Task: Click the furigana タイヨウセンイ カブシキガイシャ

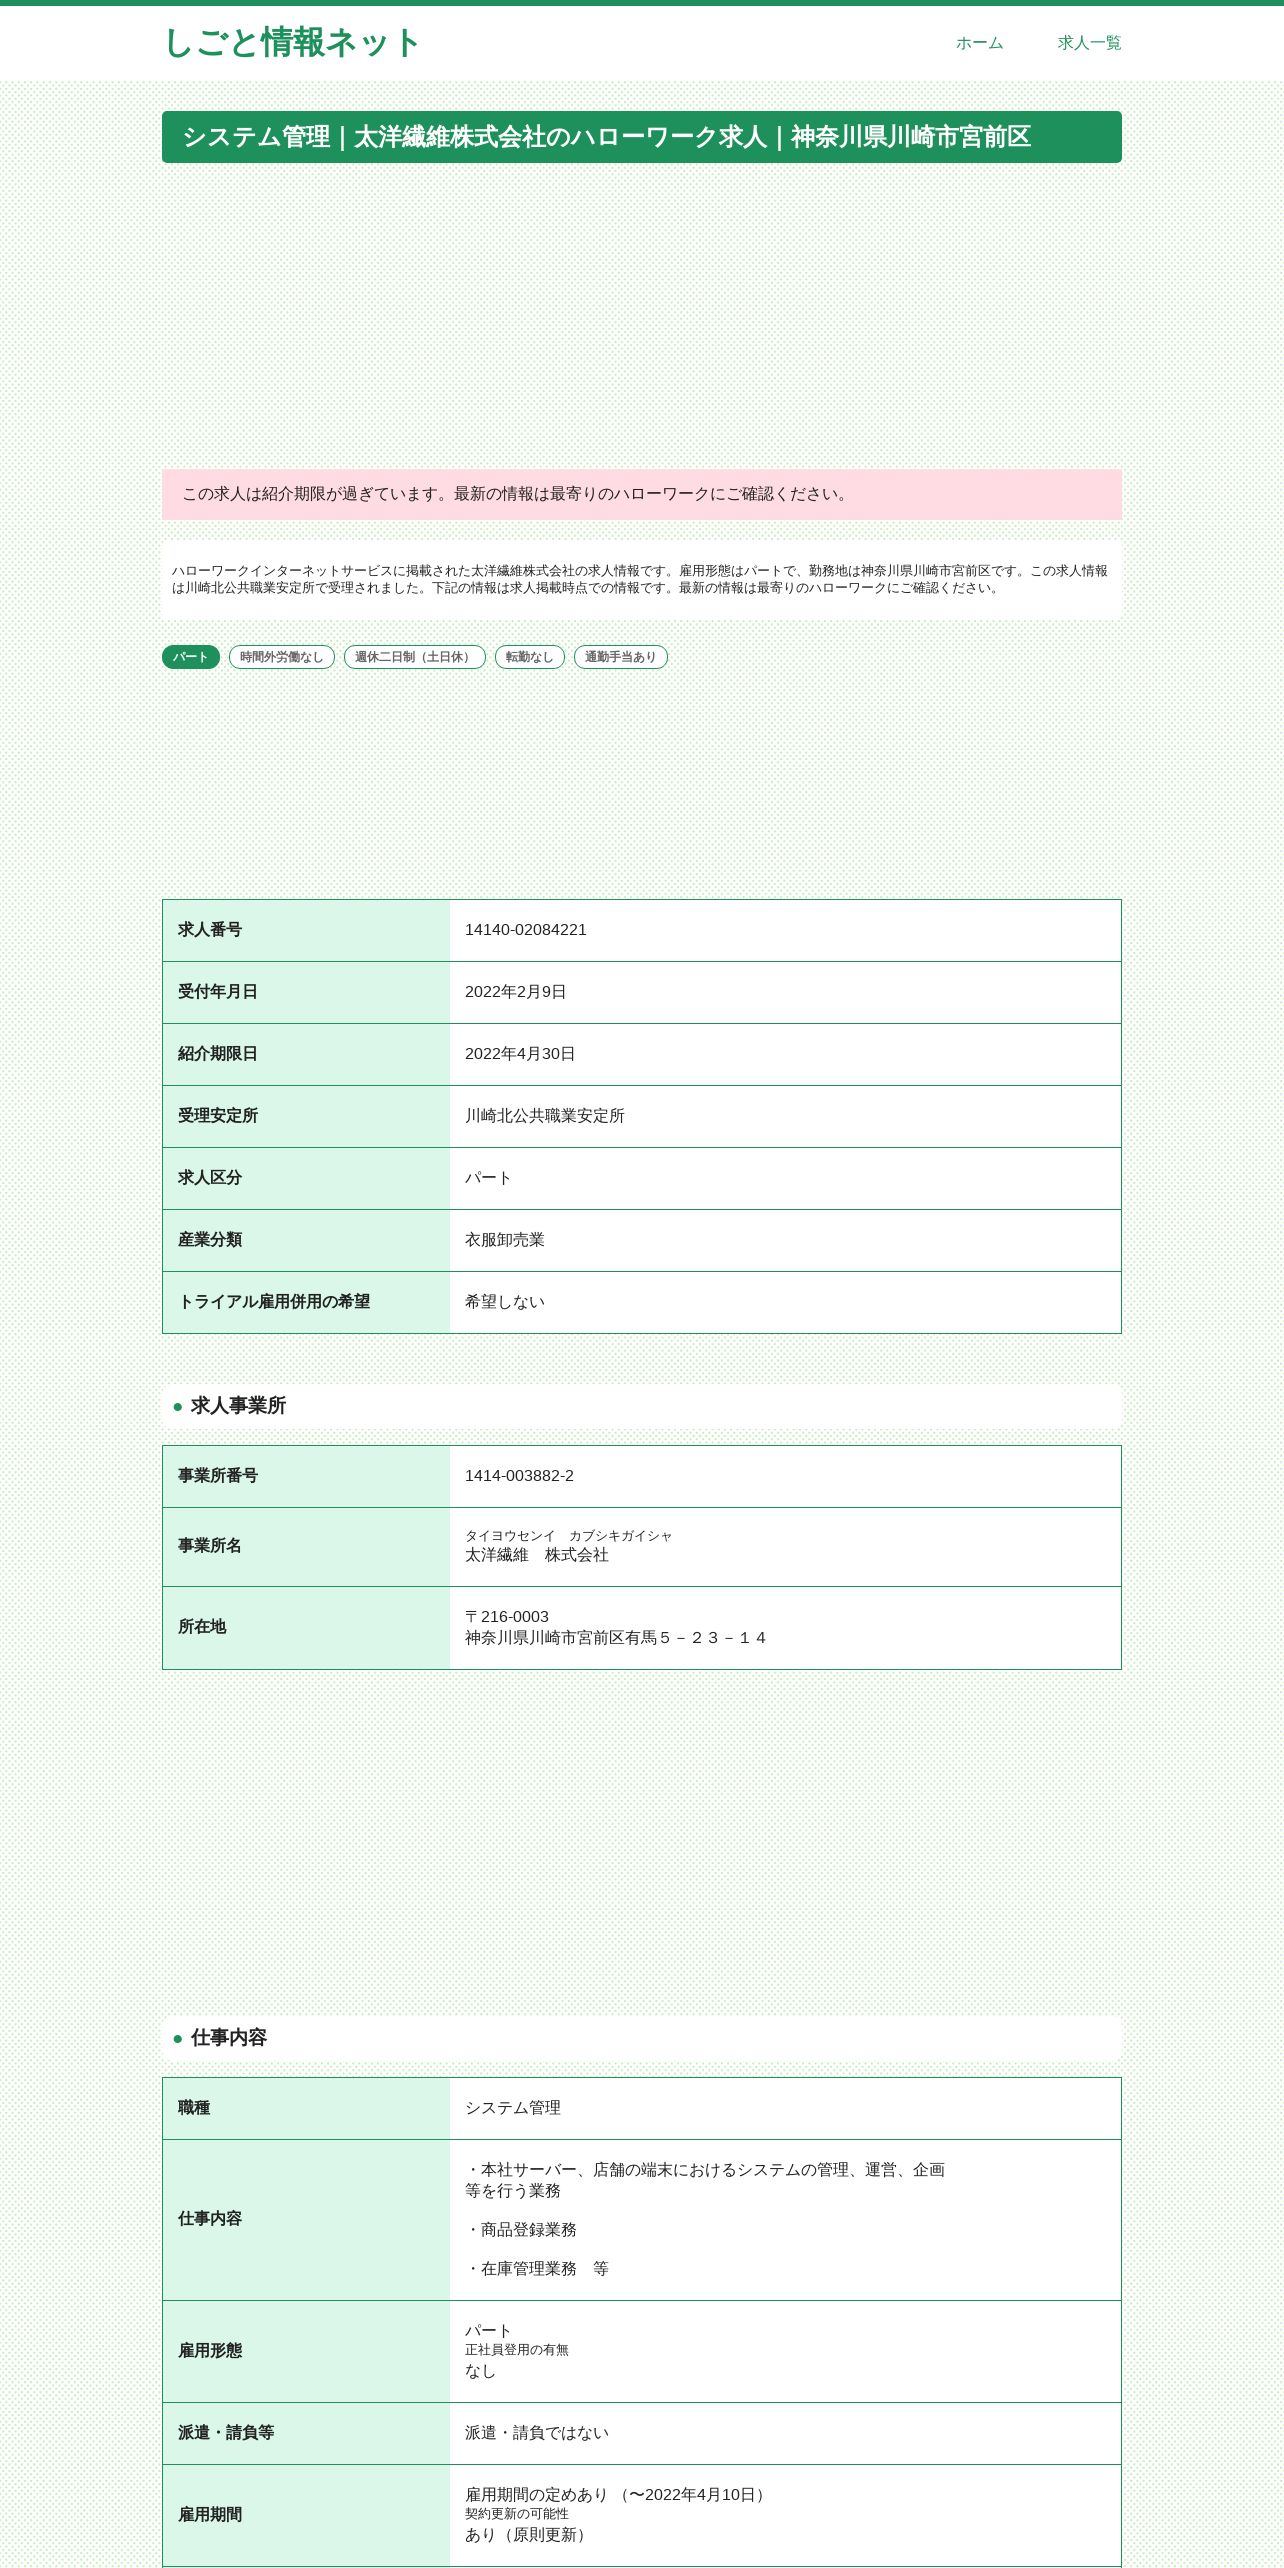Action: click(568, 1536)
